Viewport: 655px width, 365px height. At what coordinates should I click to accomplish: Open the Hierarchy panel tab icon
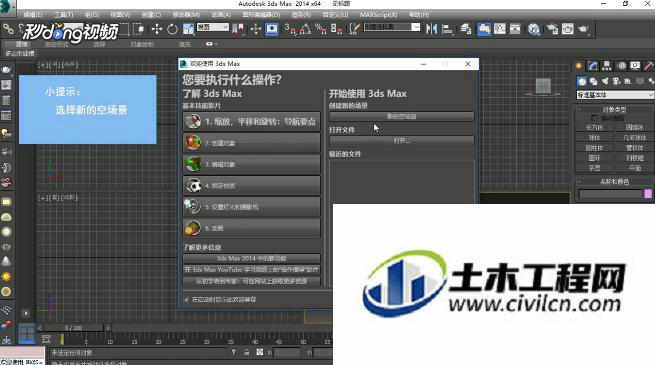coord(607,66)
